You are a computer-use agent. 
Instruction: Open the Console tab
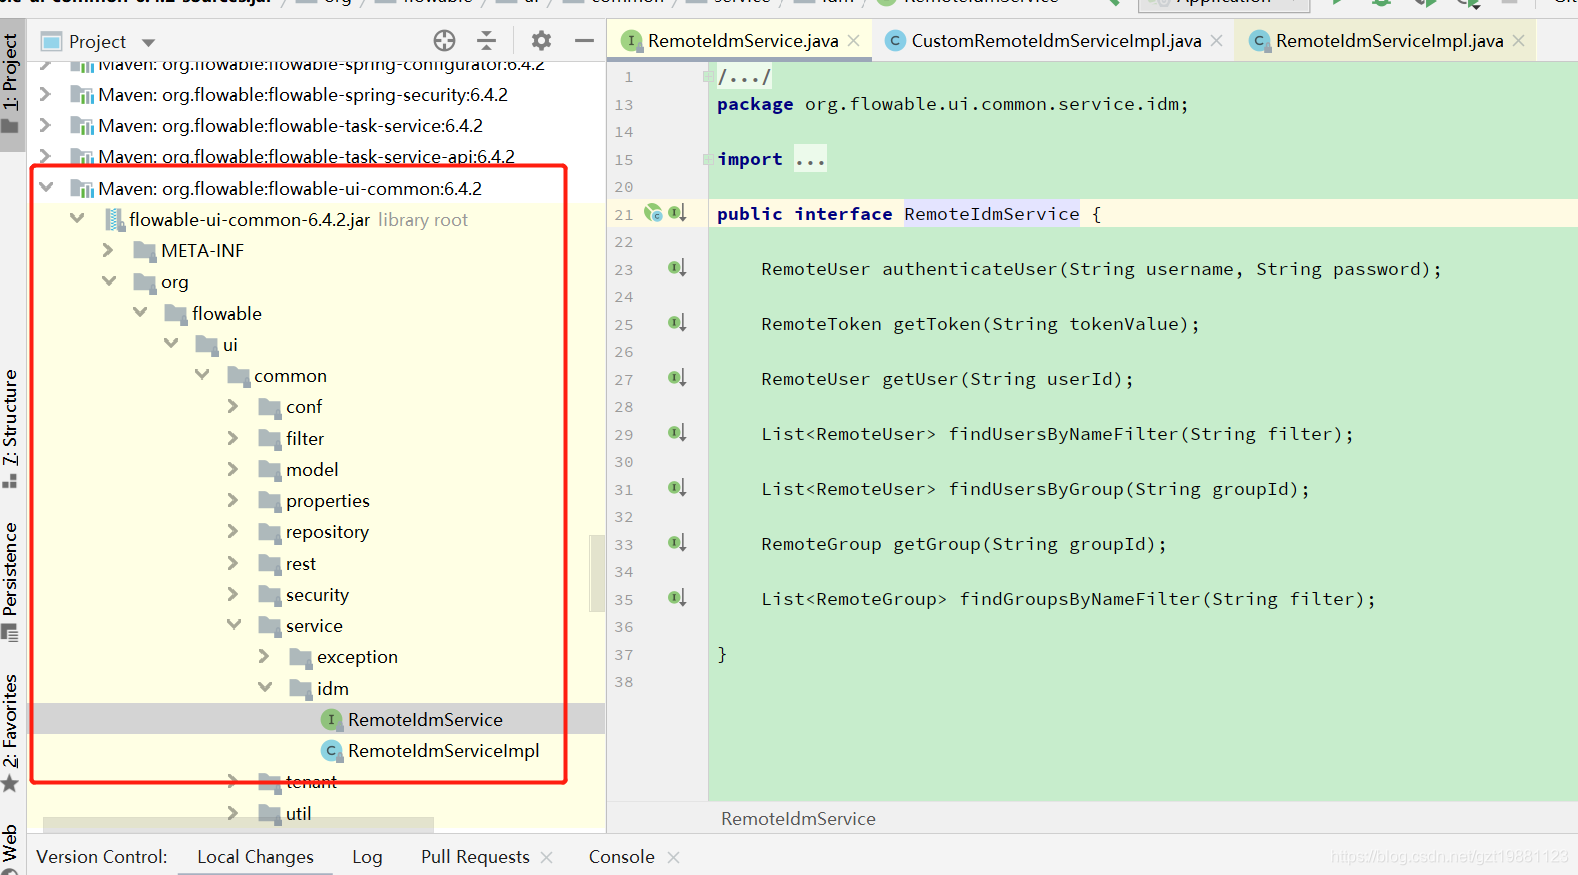[621, 857]
